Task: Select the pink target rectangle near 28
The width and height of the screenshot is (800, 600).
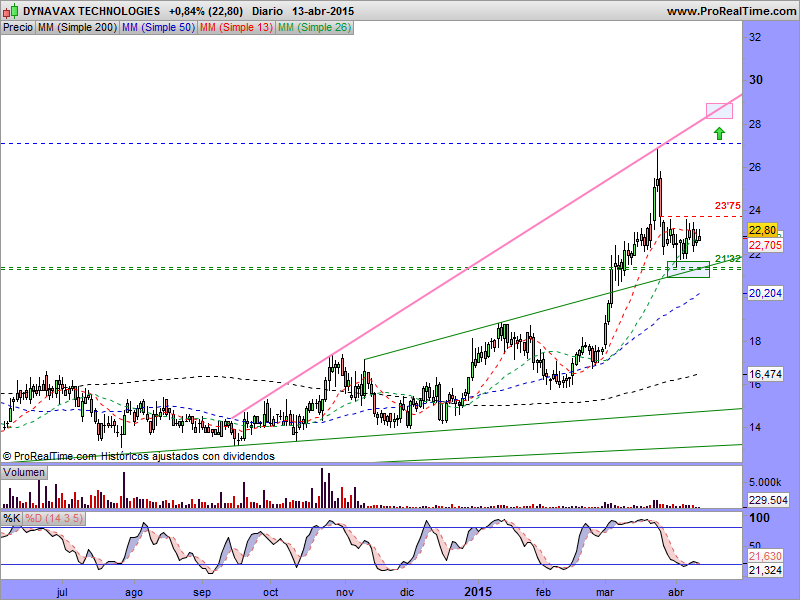Action: [719, 111]
